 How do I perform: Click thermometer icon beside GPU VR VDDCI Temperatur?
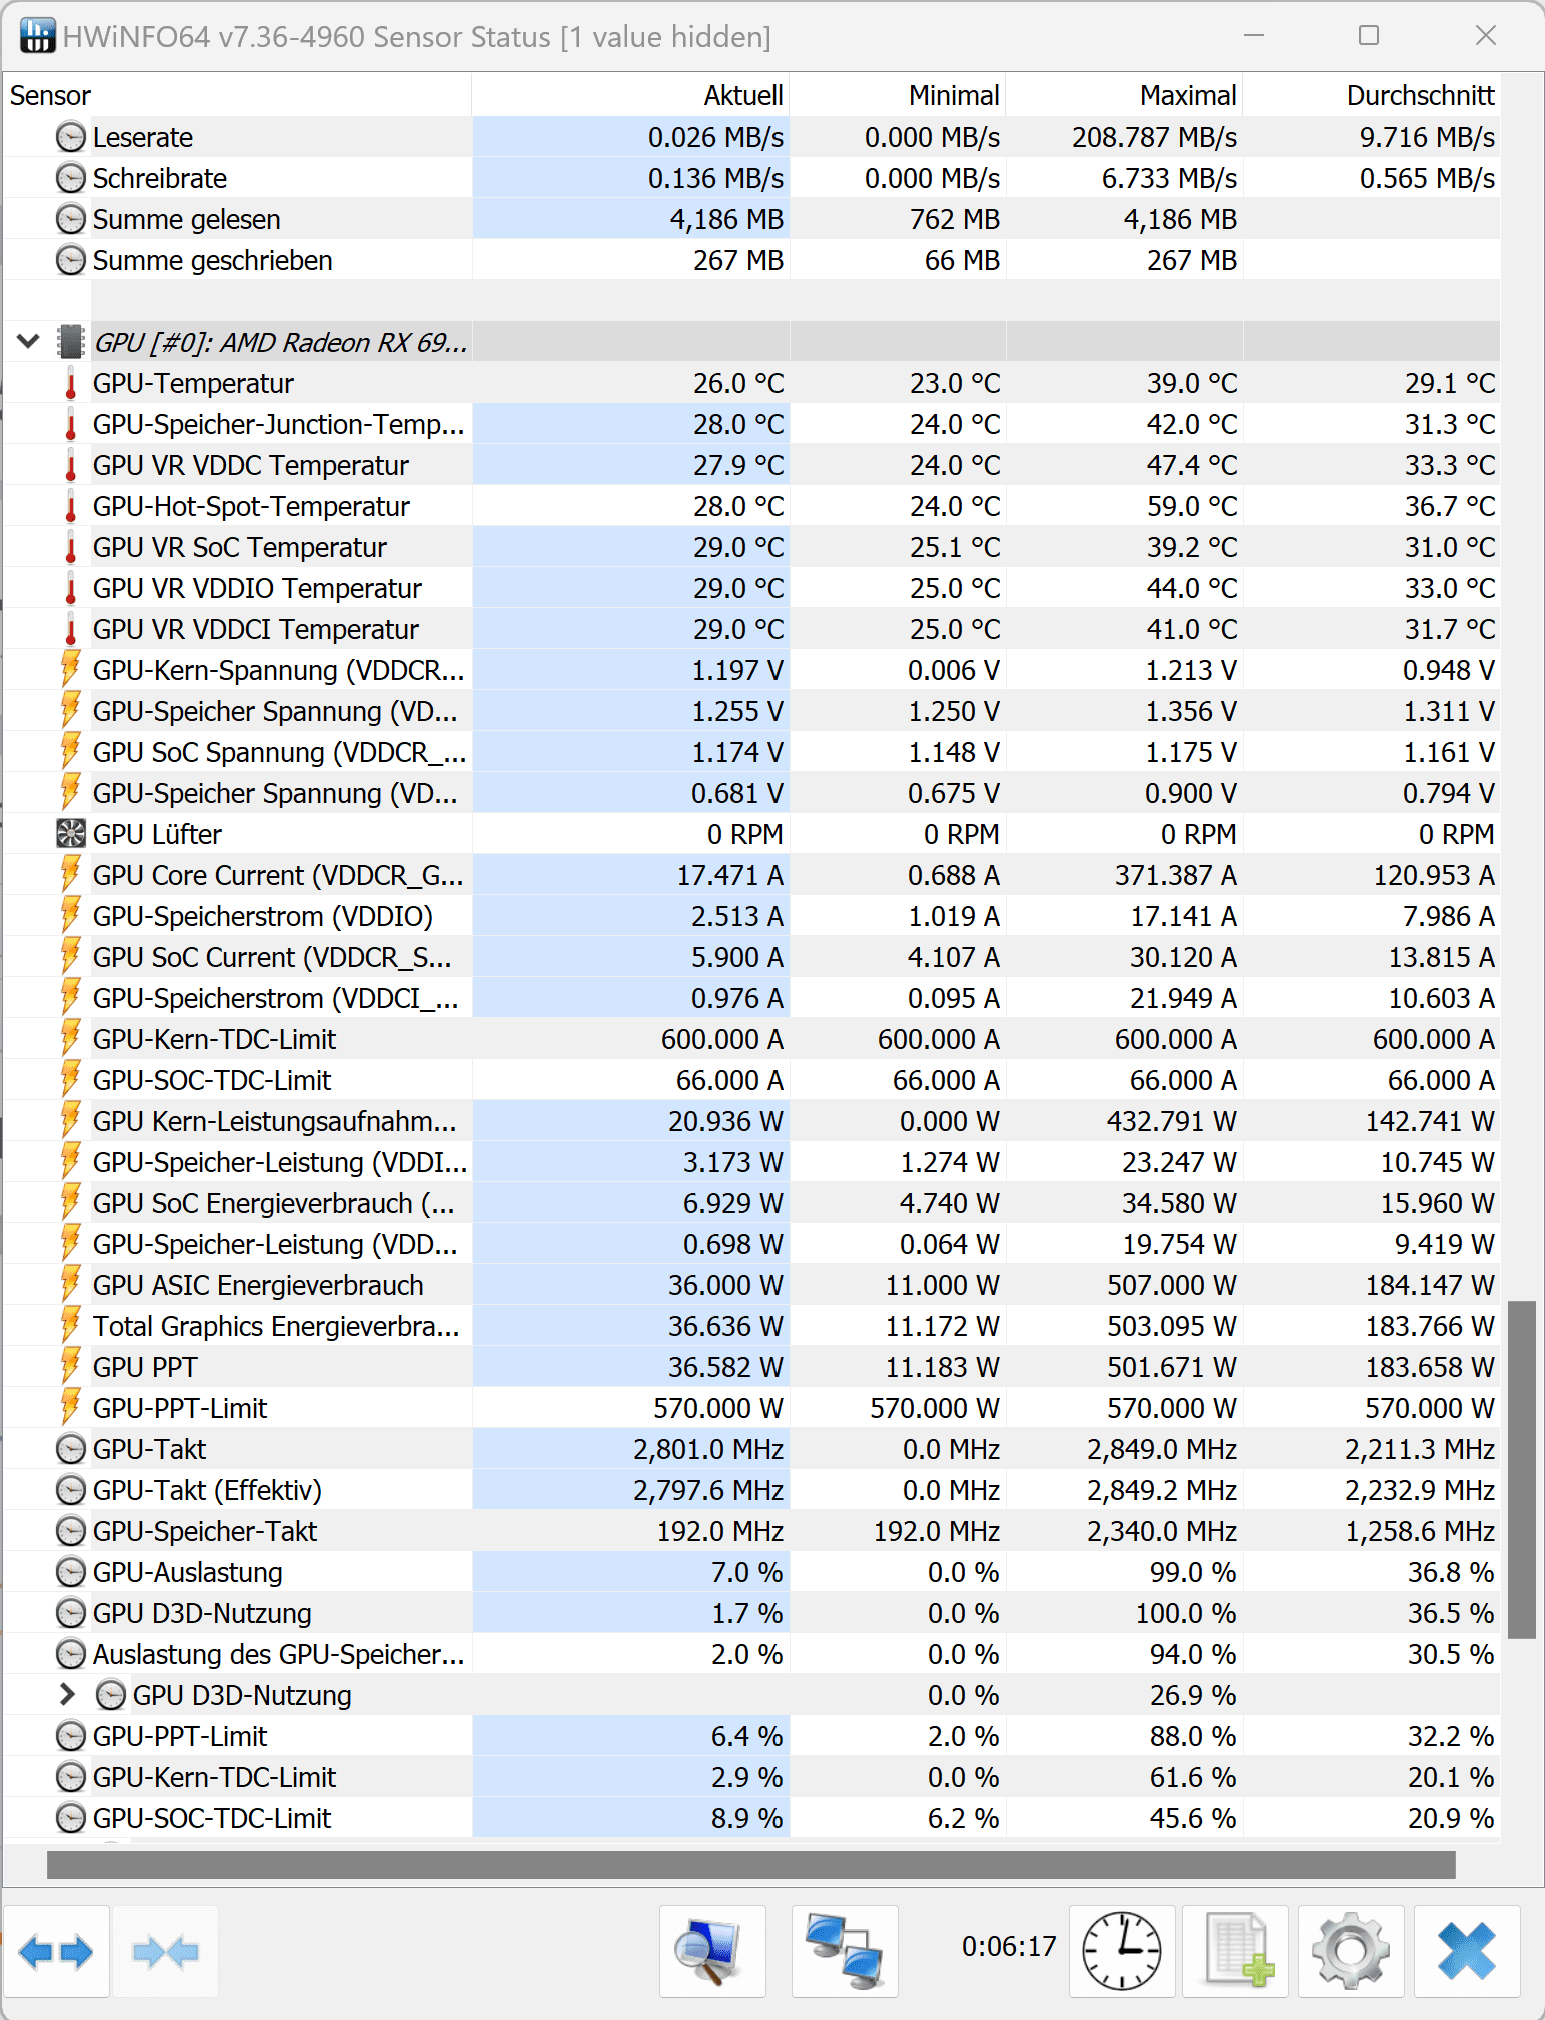coord(70,629)
